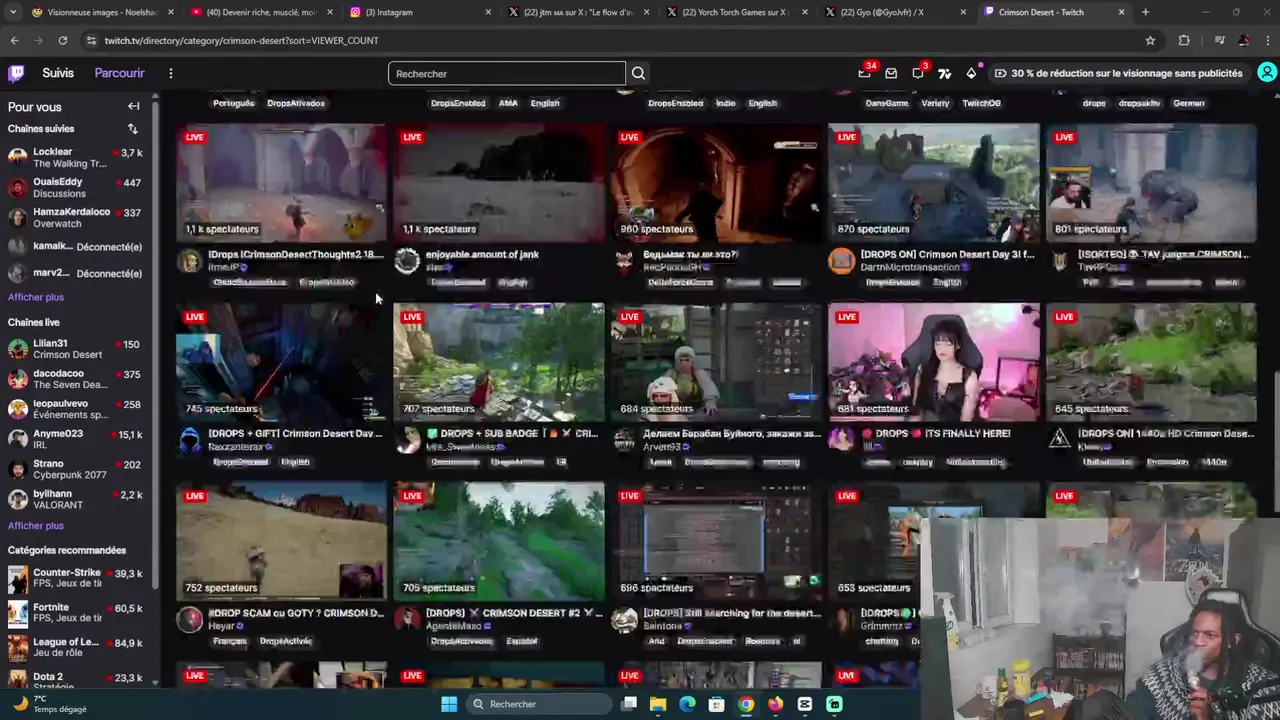The image size is (1280, 720).
Task: Open the Windows Start menu
Action: point(449,704)
